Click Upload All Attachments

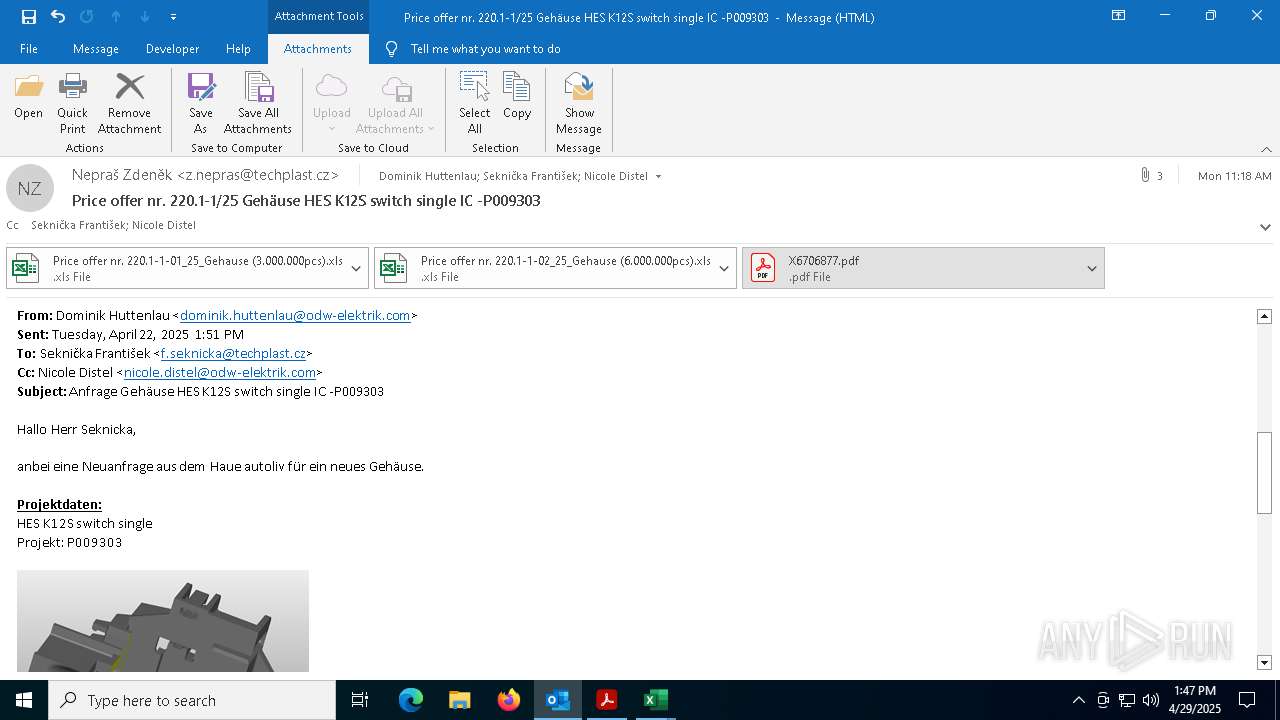pos(396,104)
